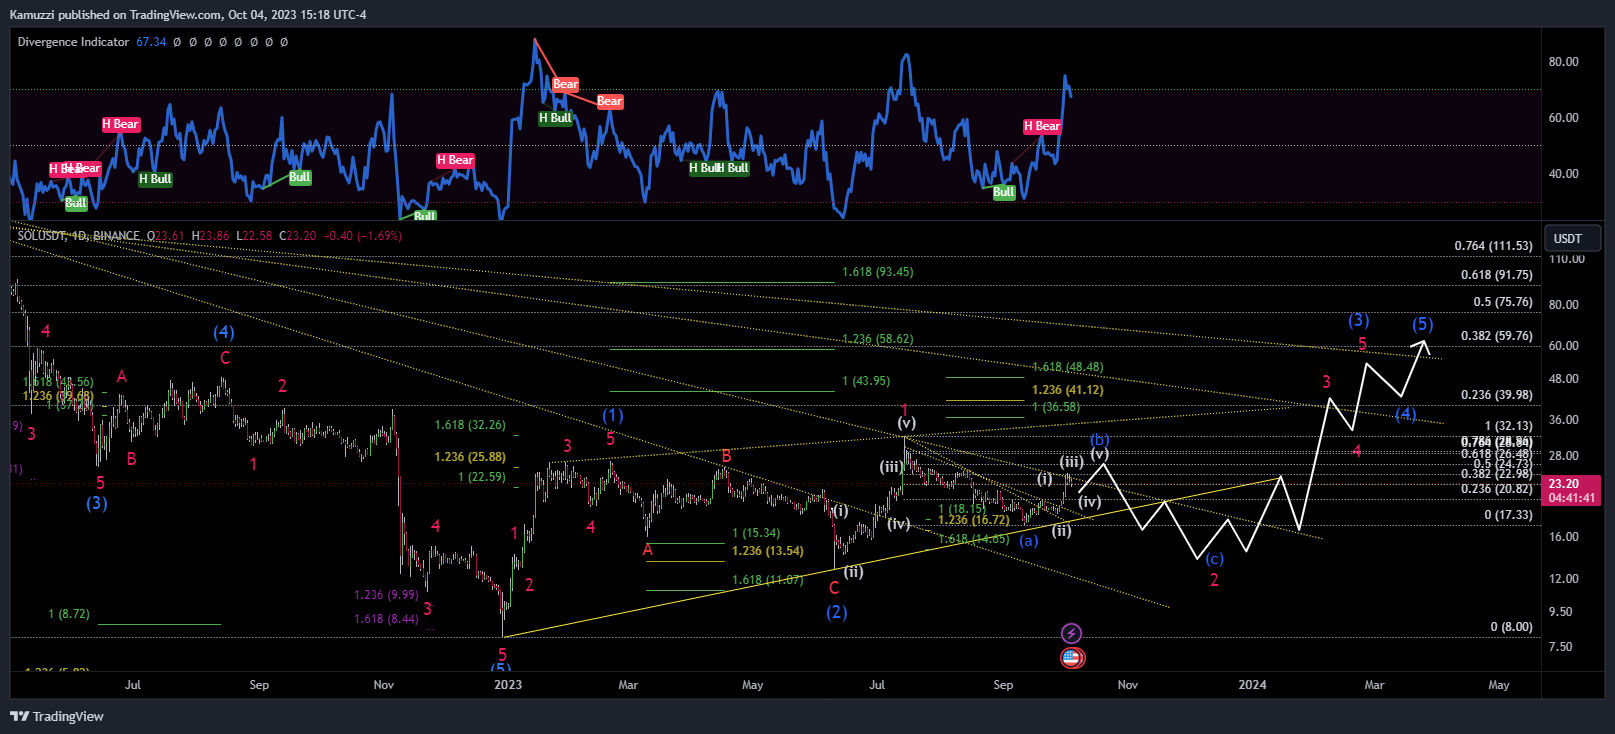The image size is (1615, 734).
Task: Click the blue (5) projected wave label
Action: [1422, 324]
